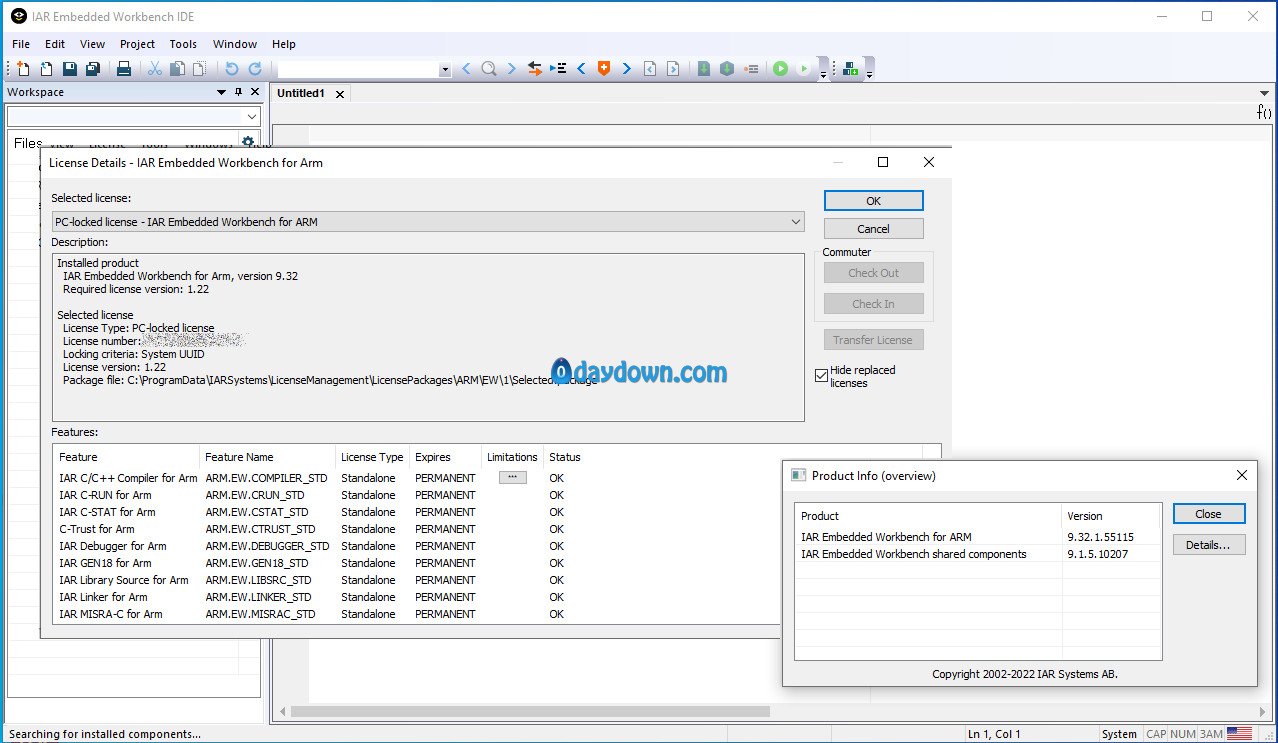Screen dimensions: 1278x743
Task: Click the New Document toolbar icon
Action: [23, 69]
